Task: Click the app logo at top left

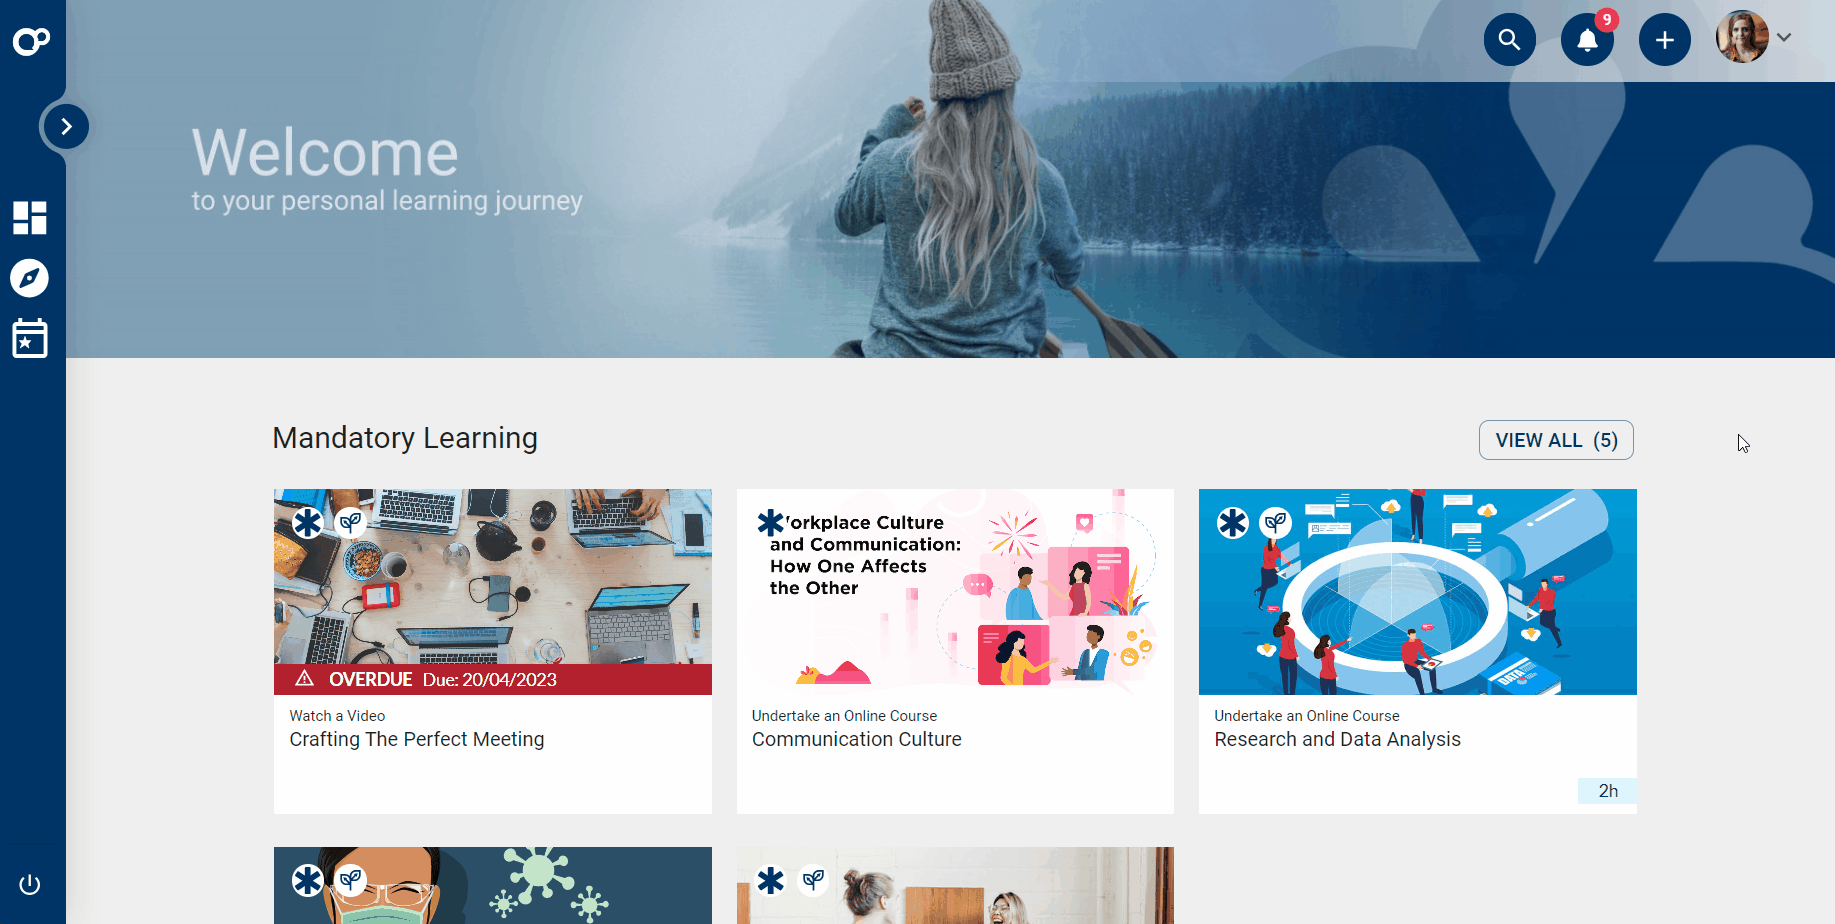Action: tap(32, 41)
